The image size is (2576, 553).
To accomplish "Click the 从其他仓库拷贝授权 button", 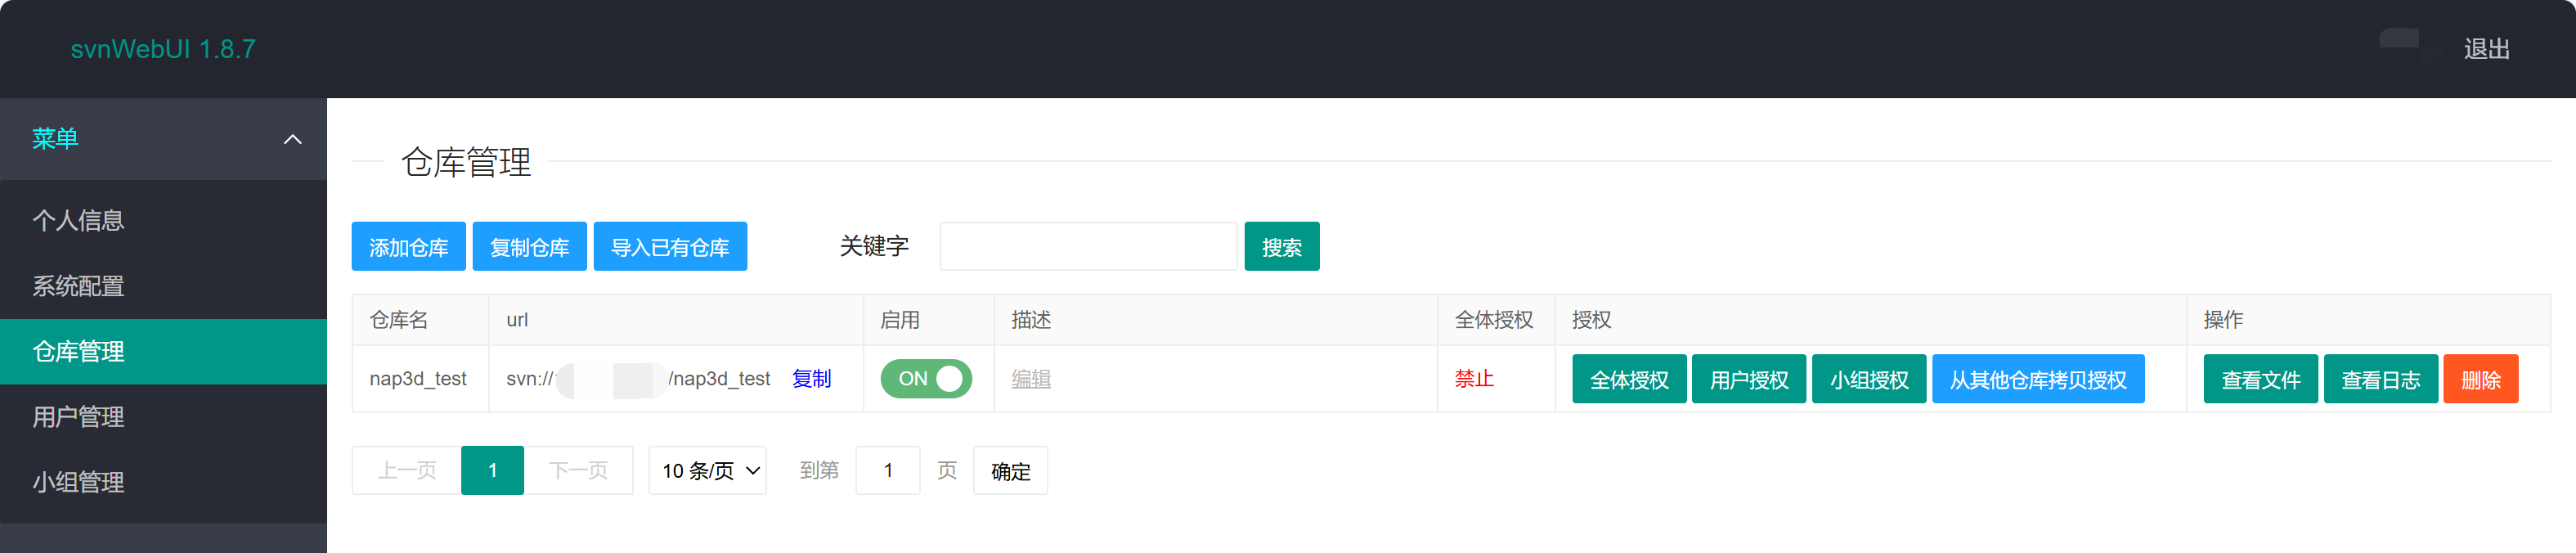I will pos(2037,380).
